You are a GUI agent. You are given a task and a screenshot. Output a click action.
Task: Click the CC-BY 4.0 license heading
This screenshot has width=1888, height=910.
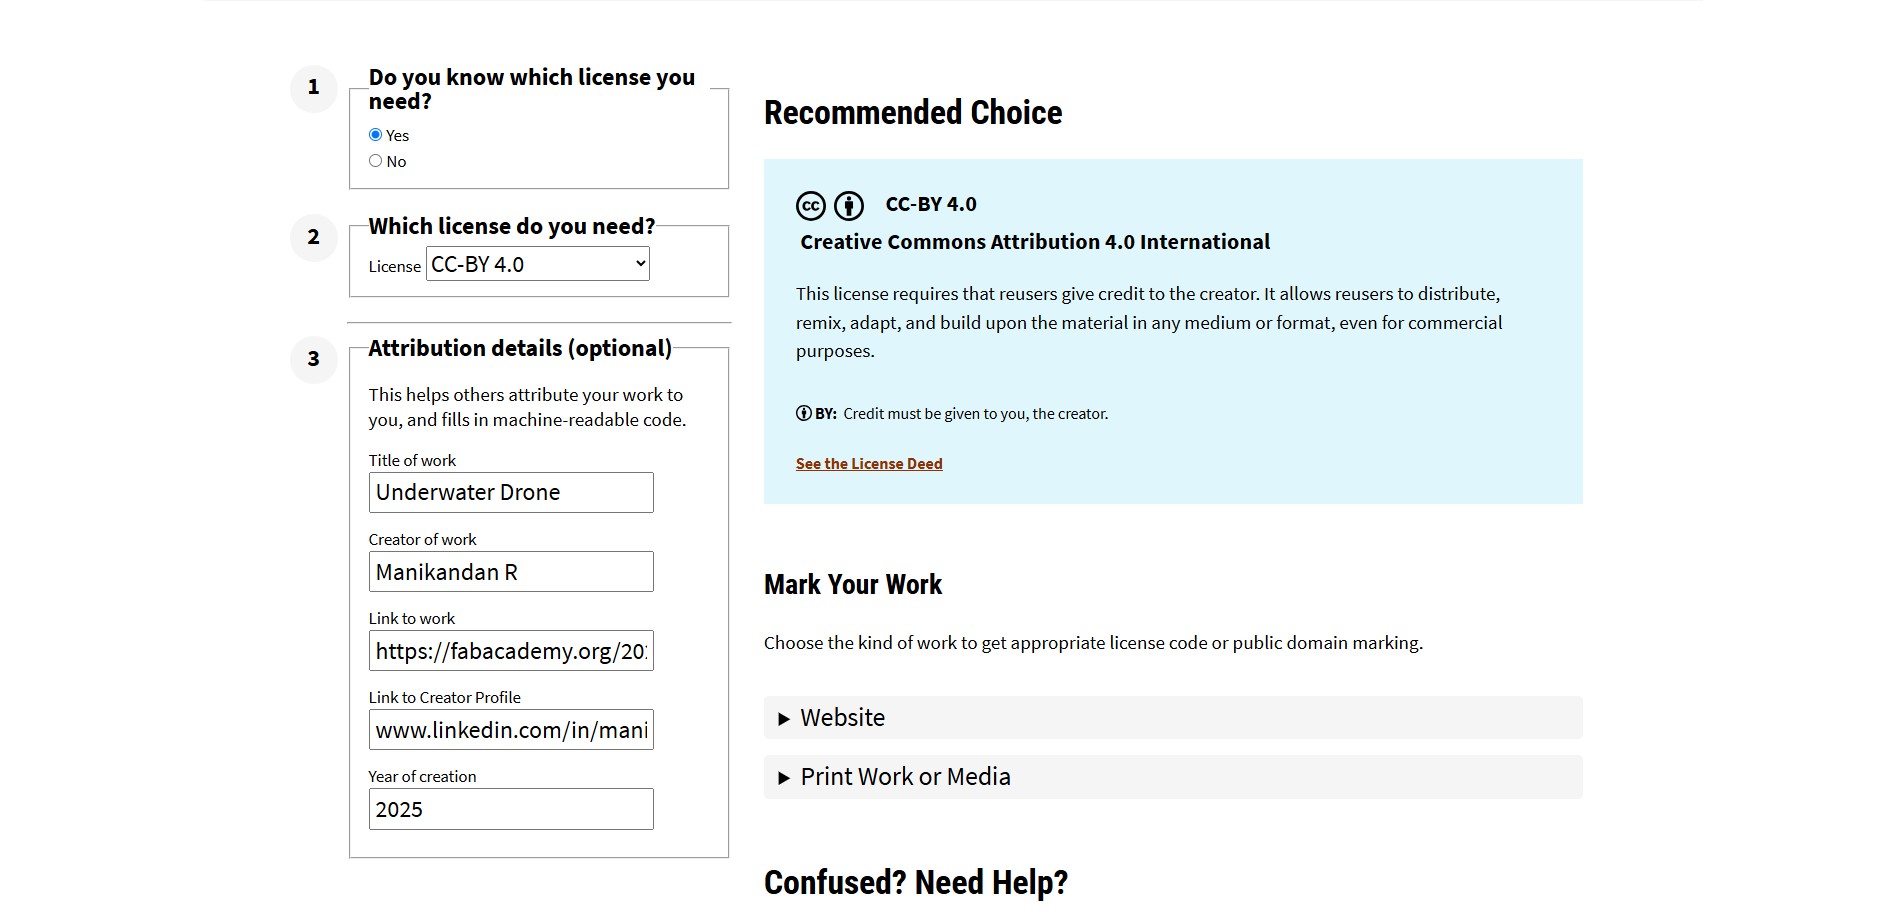pyautogui.click(x=931, y=204)
